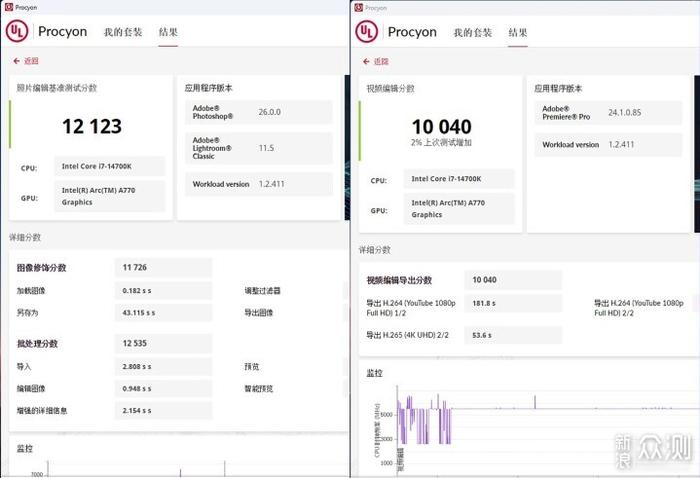
Task: Click the 预览 label in batch section
Action: pyautogui.click(x=252, y=366)
